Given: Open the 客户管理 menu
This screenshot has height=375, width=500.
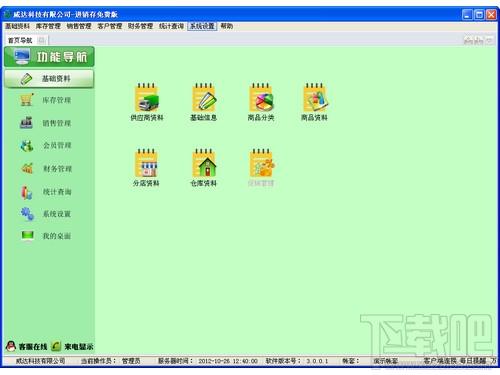Looking at the screenshot, I should click(x=109, y=26).
